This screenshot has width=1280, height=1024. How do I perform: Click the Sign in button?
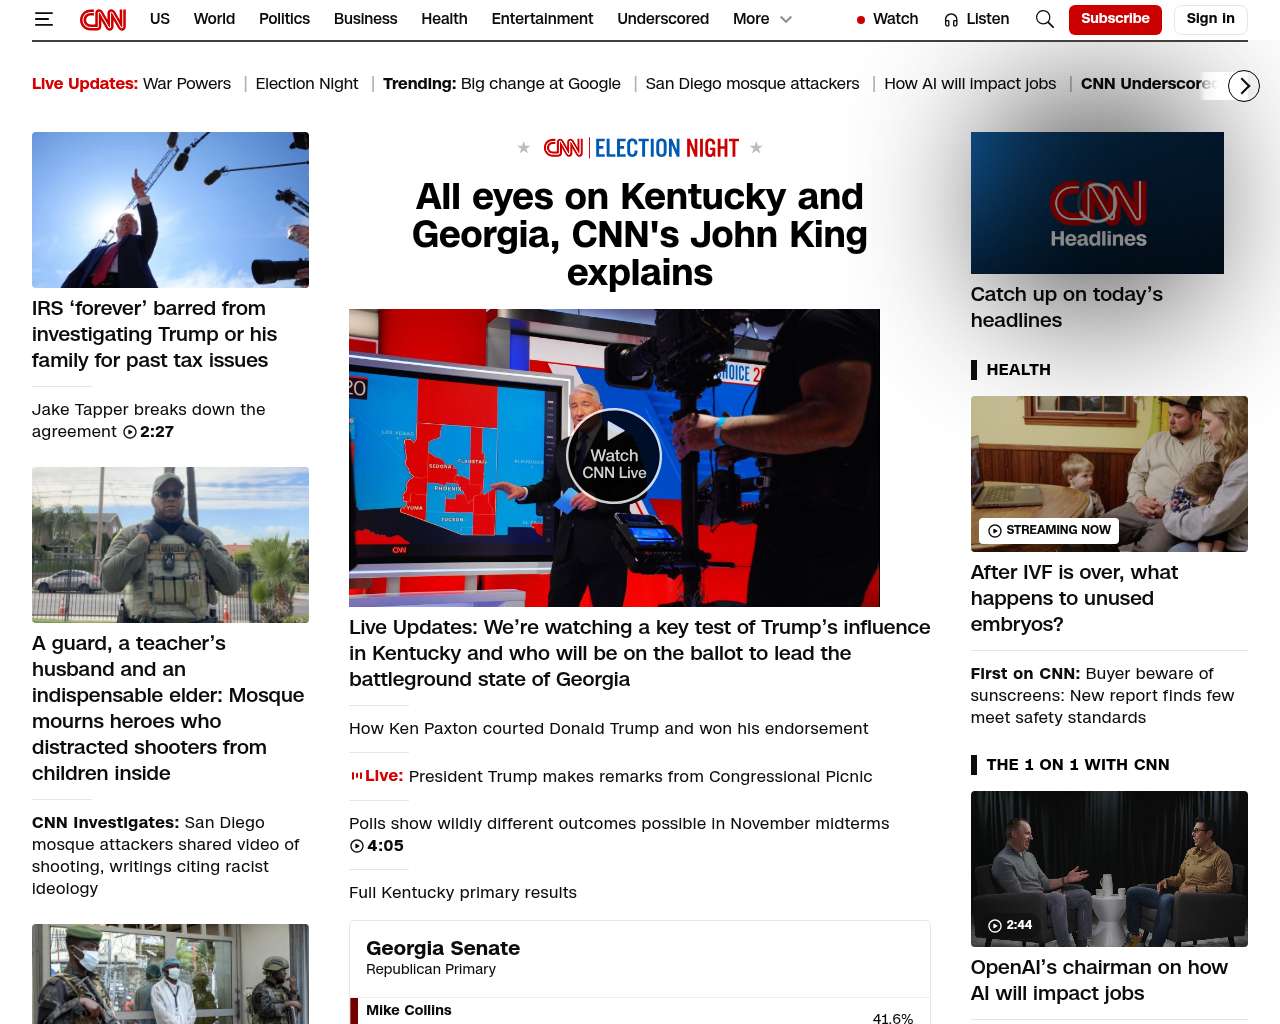tap(1210, 19)
